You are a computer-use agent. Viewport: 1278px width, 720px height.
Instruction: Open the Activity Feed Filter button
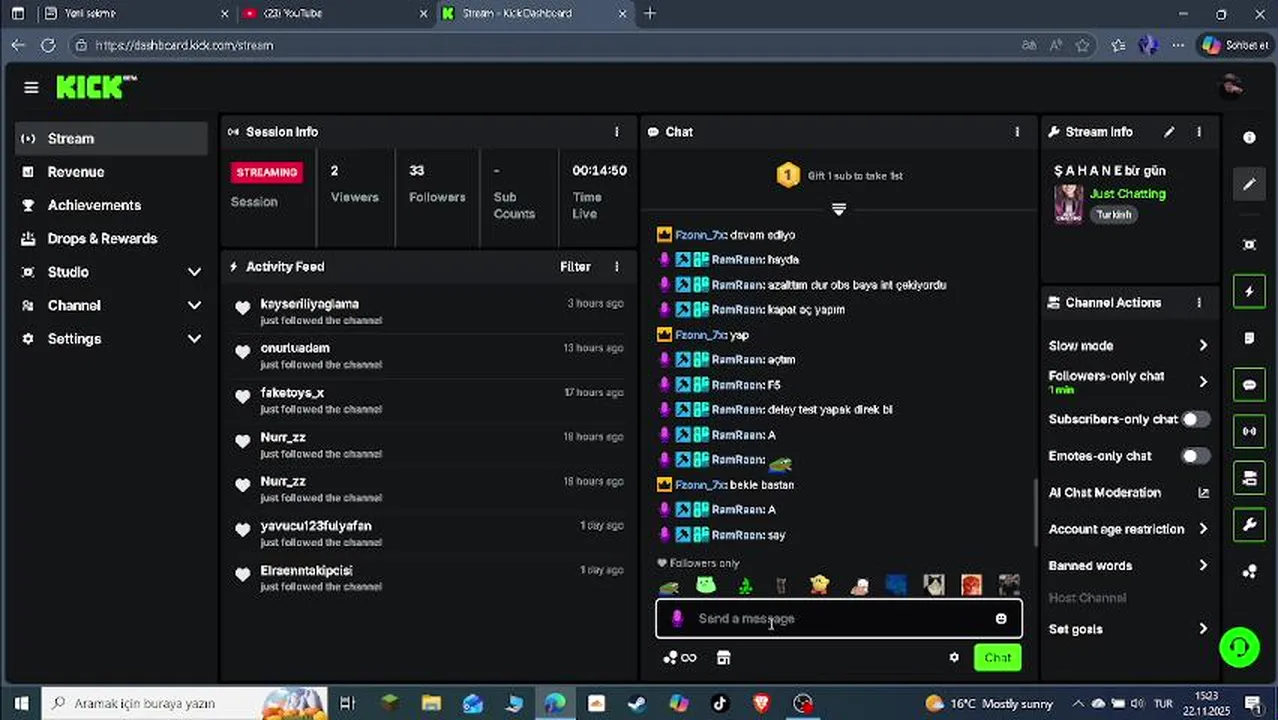tap(575, 267)
